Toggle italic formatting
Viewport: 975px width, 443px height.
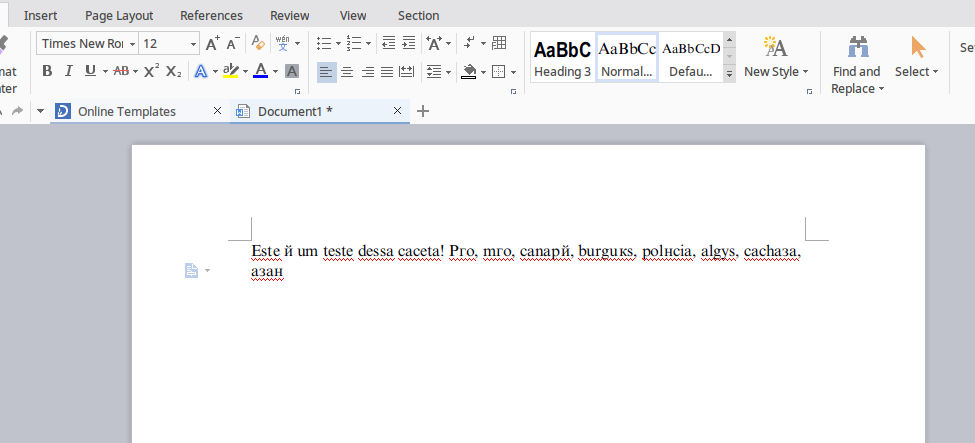69,71
